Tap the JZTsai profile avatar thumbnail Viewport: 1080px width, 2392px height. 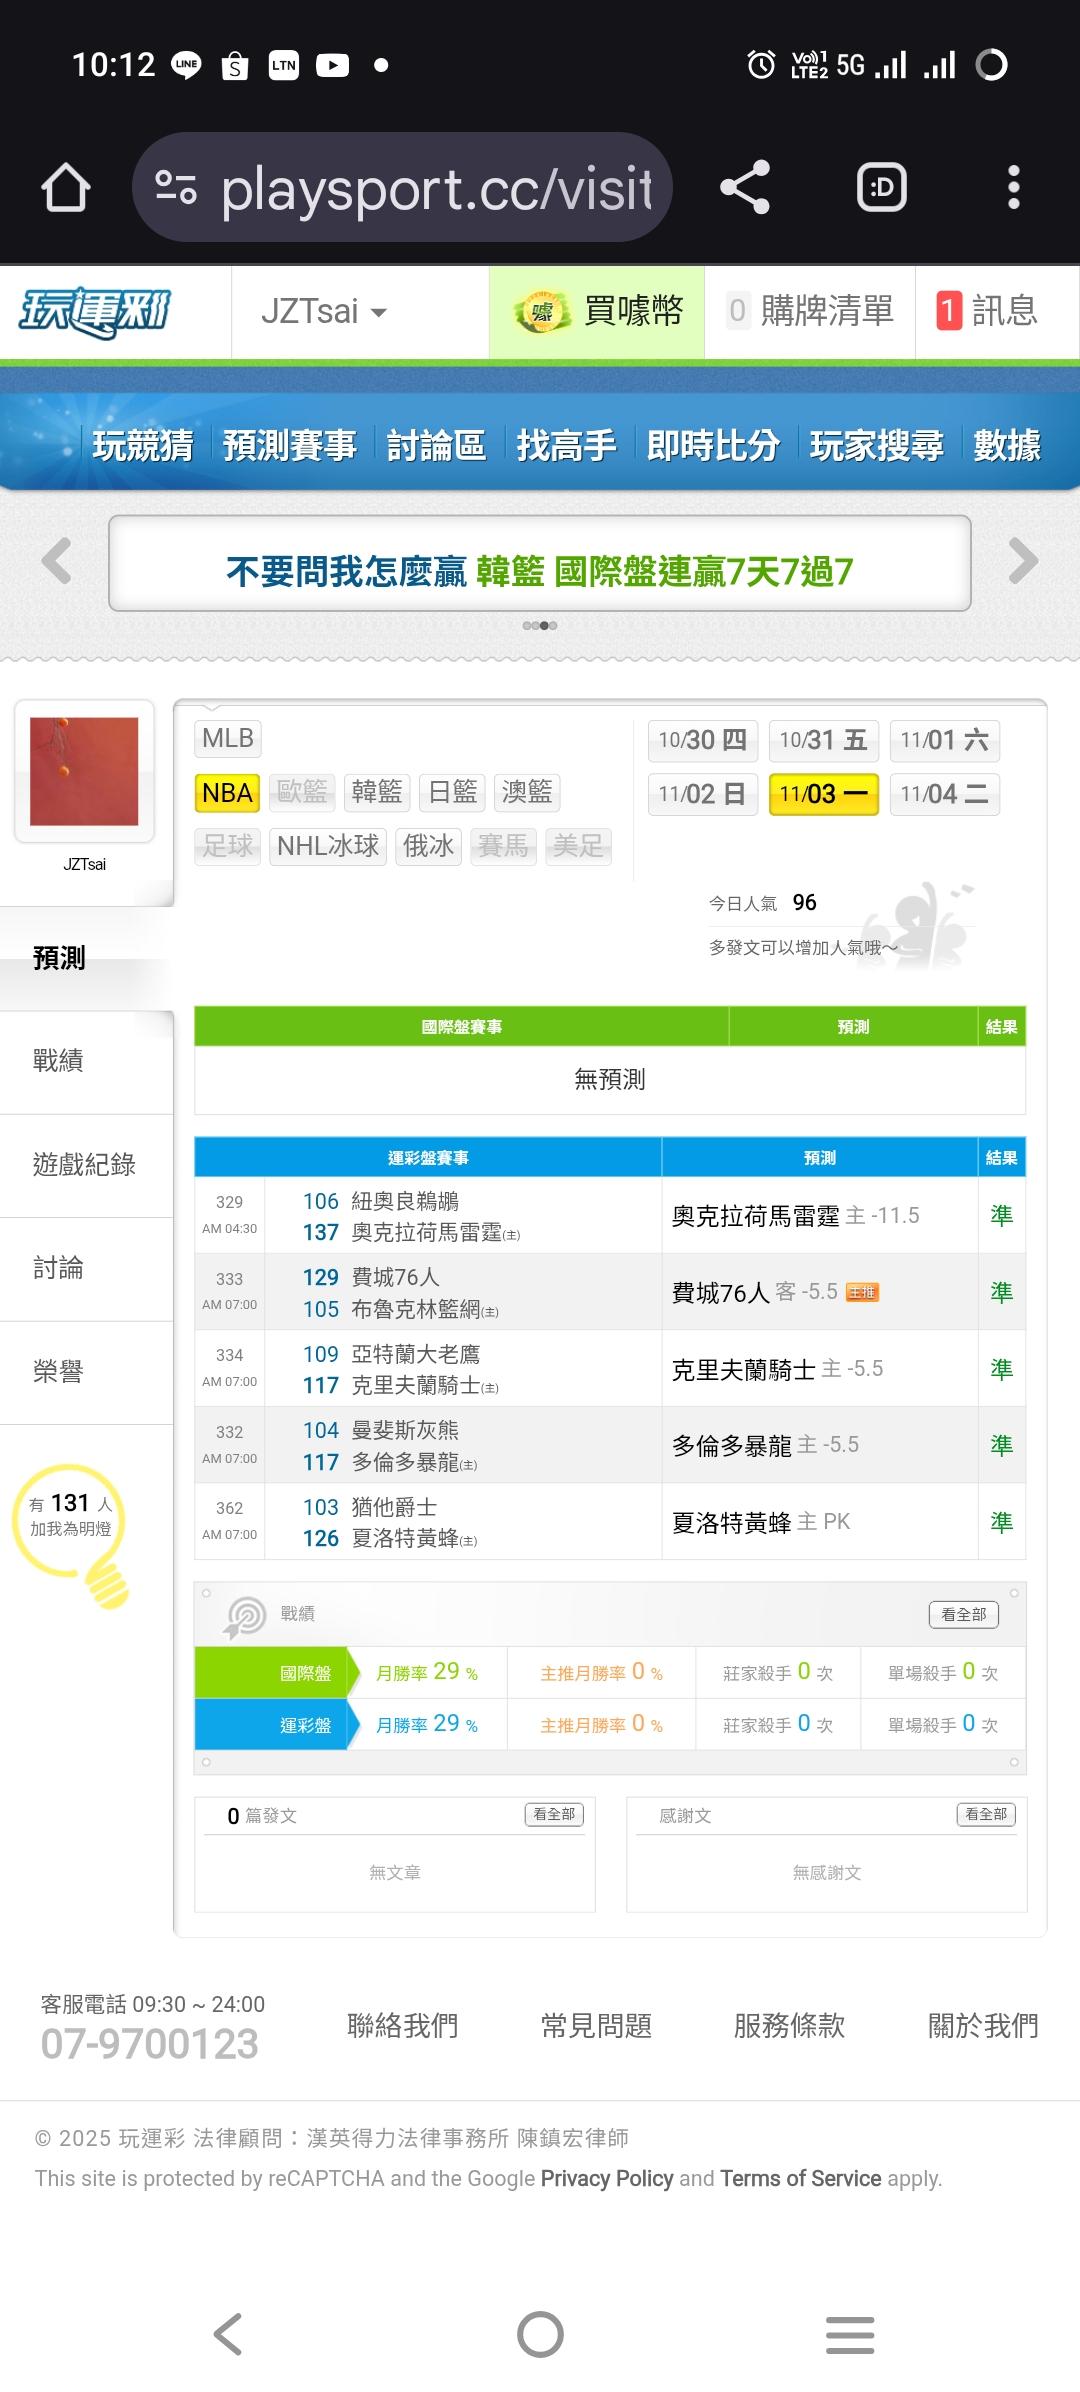click(x=84, y=771)
